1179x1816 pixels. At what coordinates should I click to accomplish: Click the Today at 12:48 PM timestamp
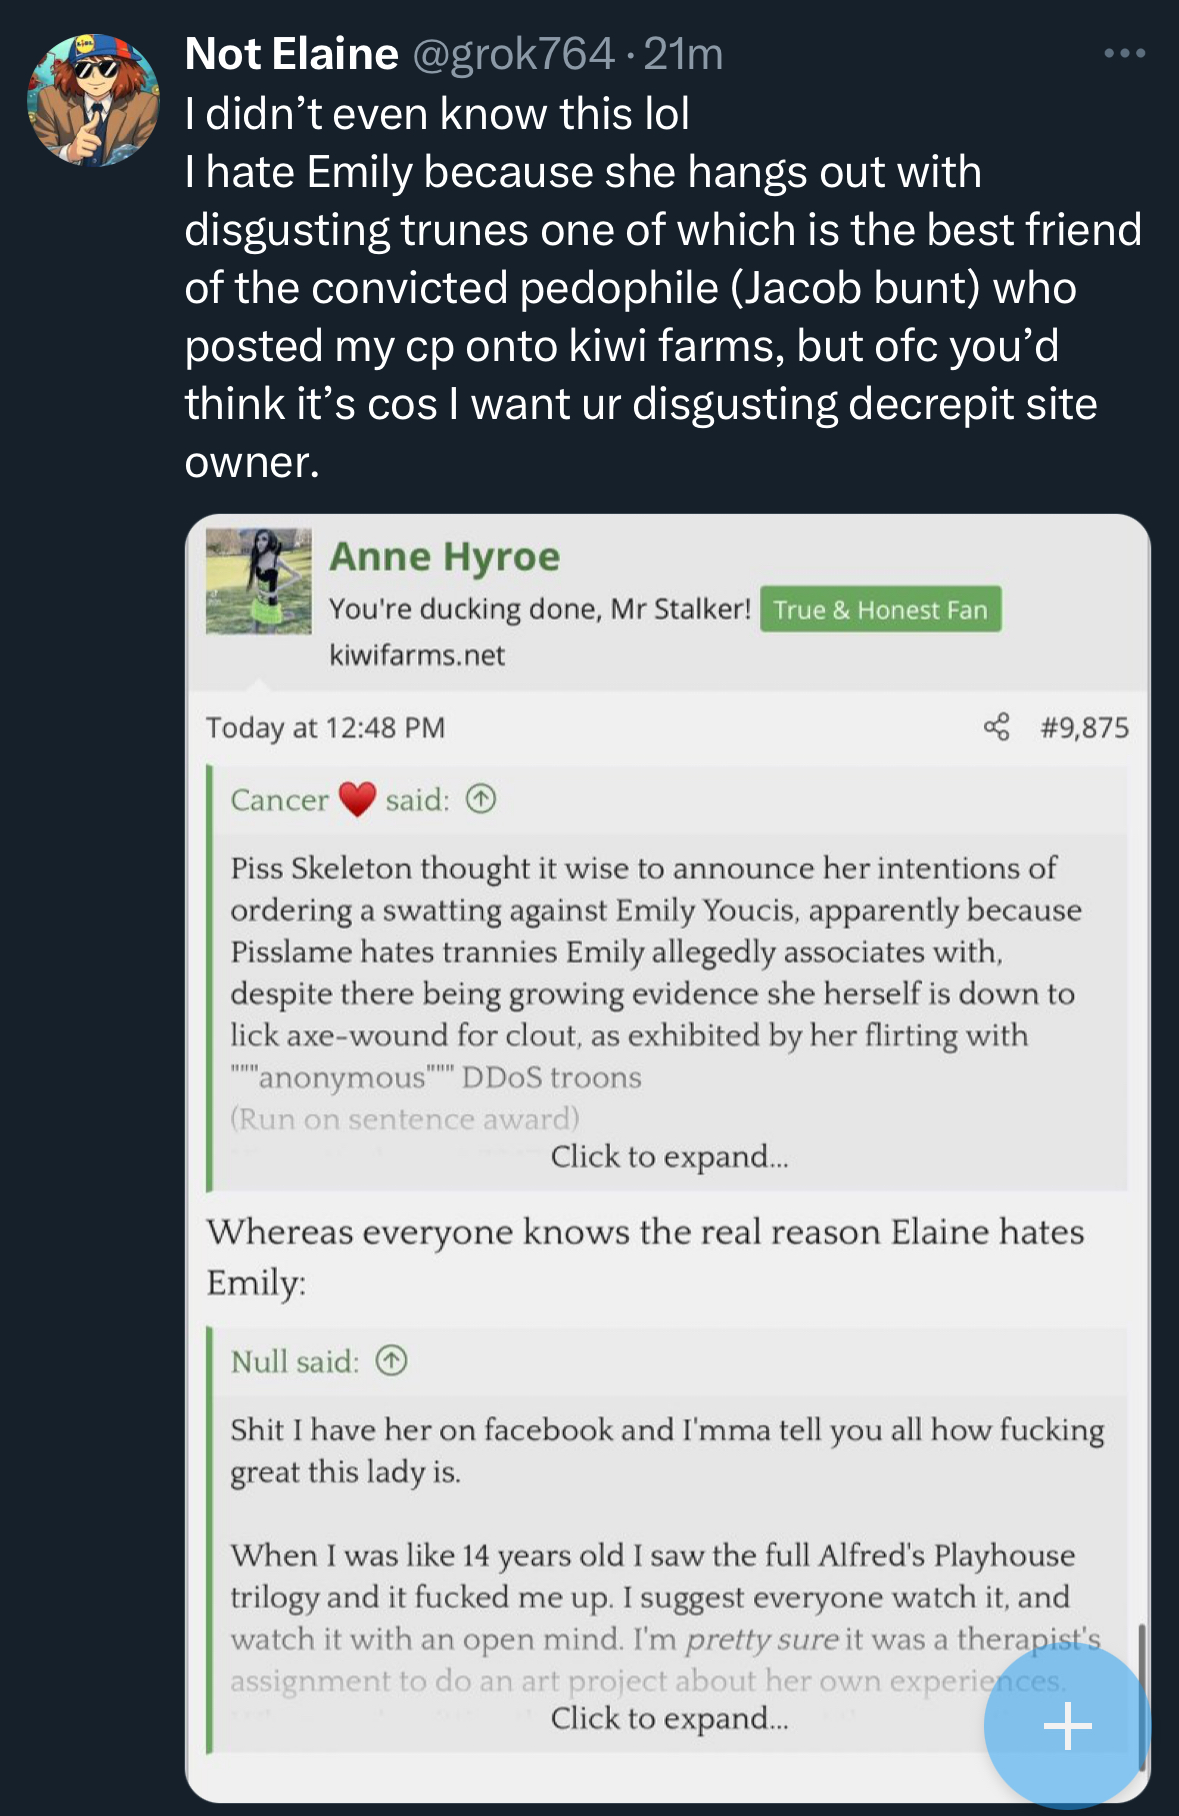(x=325, y=727)
